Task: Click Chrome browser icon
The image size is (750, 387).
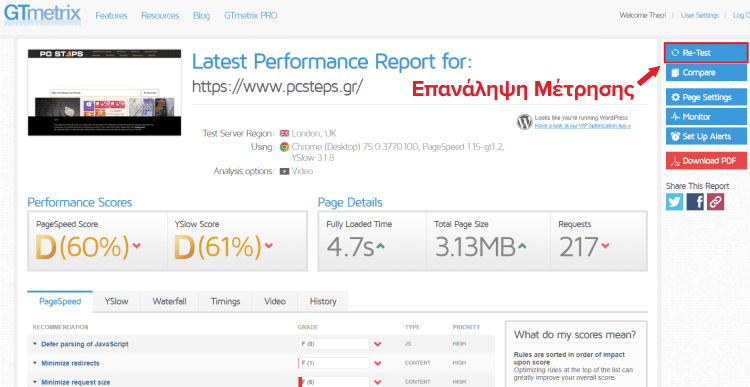Action: 285,147
